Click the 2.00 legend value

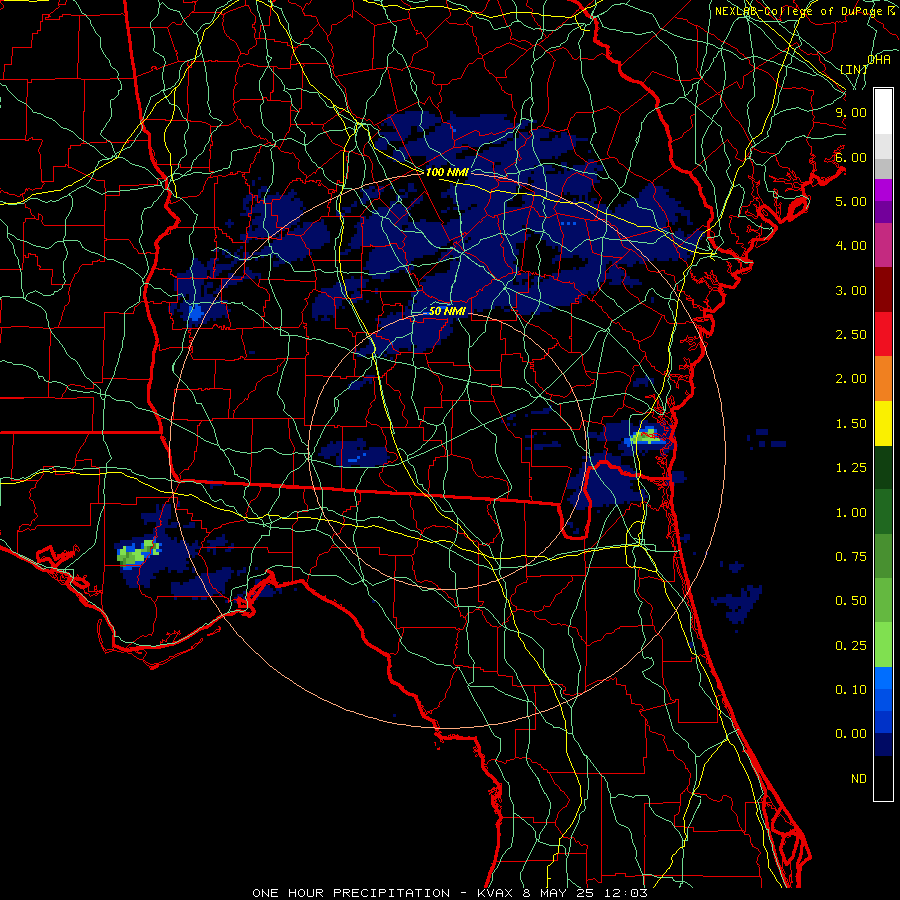point(851,379)
